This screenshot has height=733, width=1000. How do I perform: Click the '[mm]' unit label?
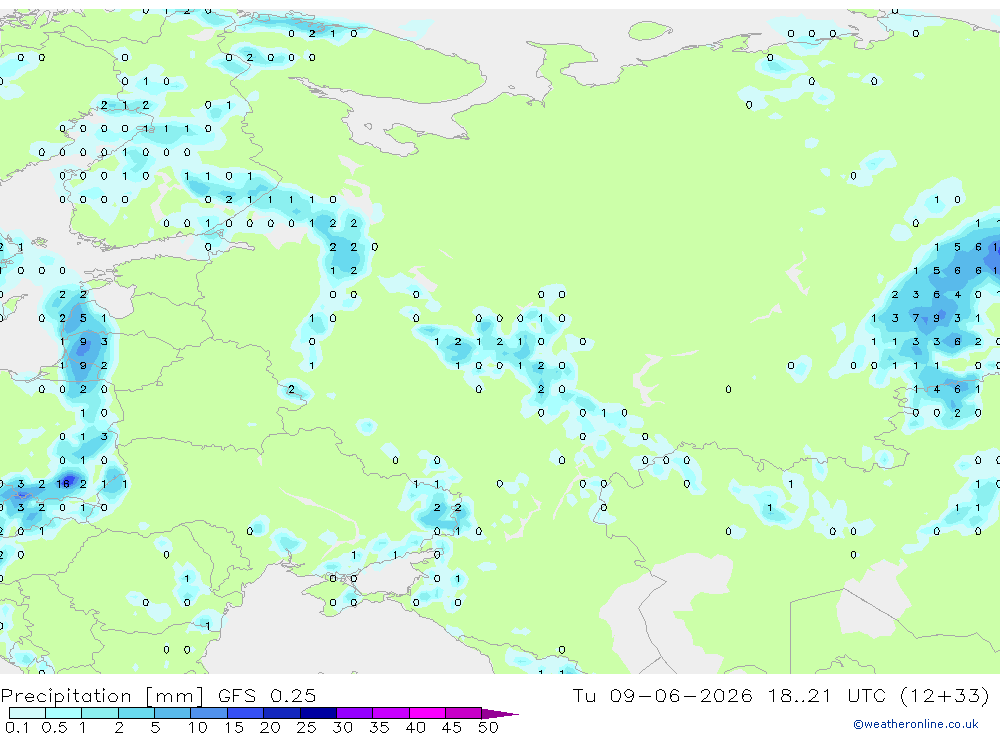(175, 696)
